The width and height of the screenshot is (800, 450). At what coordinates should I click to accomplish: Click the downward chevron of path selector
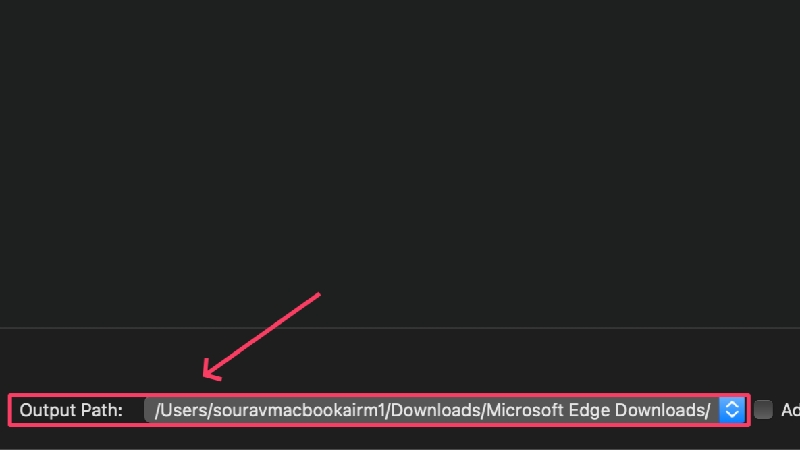[732, 415]
